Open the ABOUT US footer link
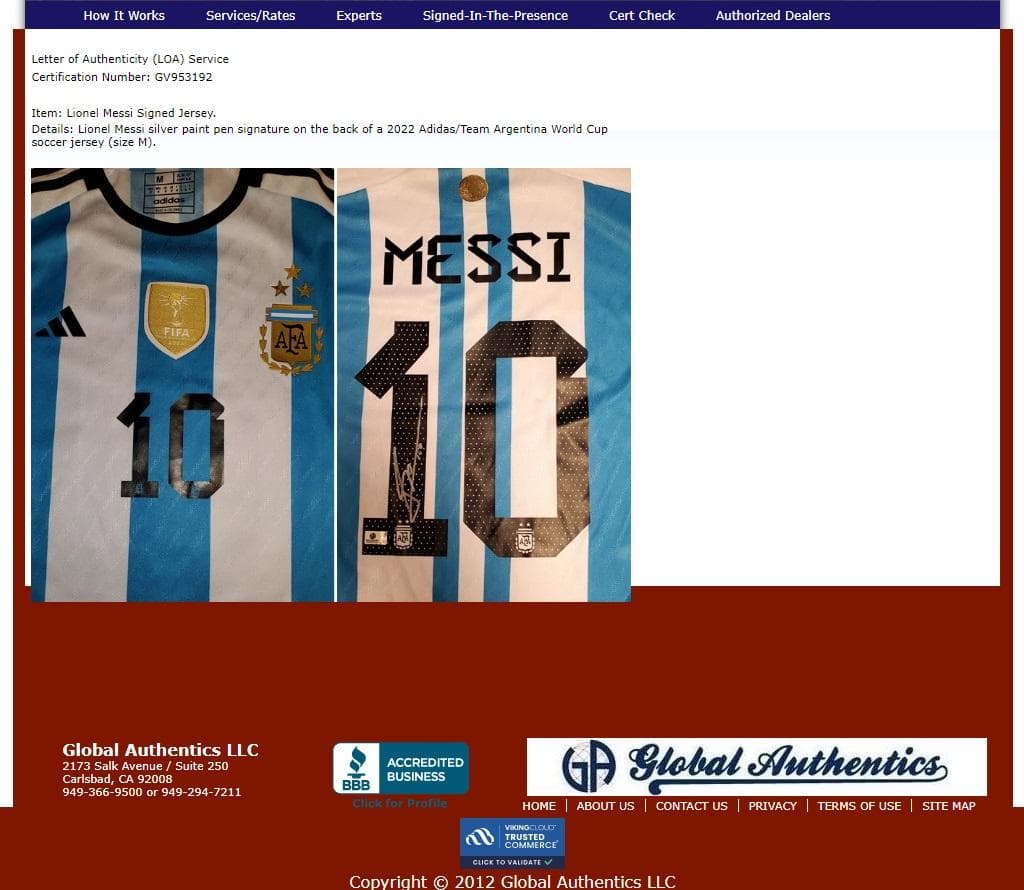This screenshot has height=890, width=1024. pos(605,806)
